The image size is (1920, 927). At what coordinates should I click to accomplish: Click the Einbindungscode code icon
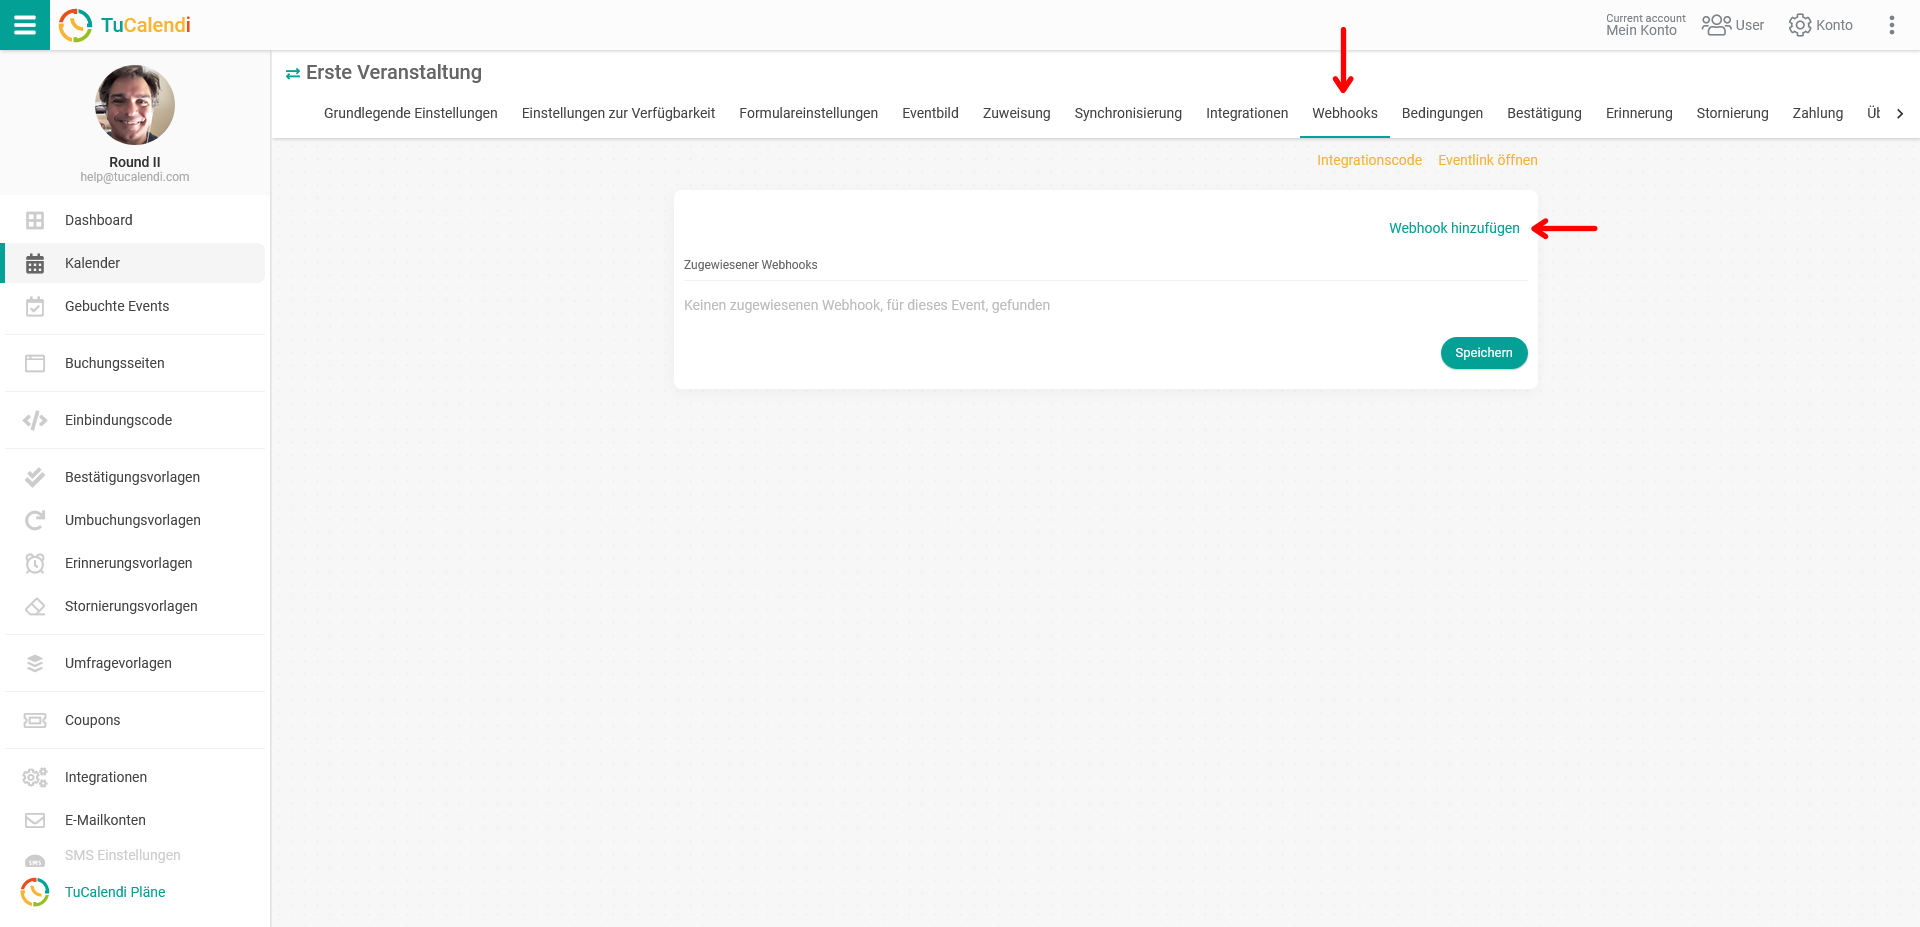[x=35, y=420]
